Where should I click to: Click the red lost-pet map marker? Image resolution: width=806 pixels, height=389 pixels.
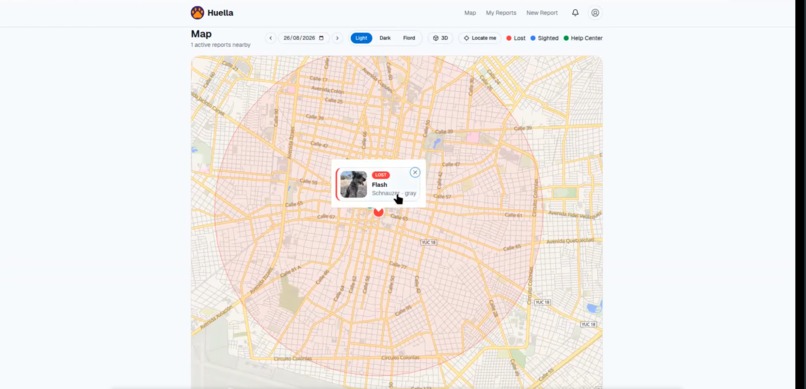378,211
